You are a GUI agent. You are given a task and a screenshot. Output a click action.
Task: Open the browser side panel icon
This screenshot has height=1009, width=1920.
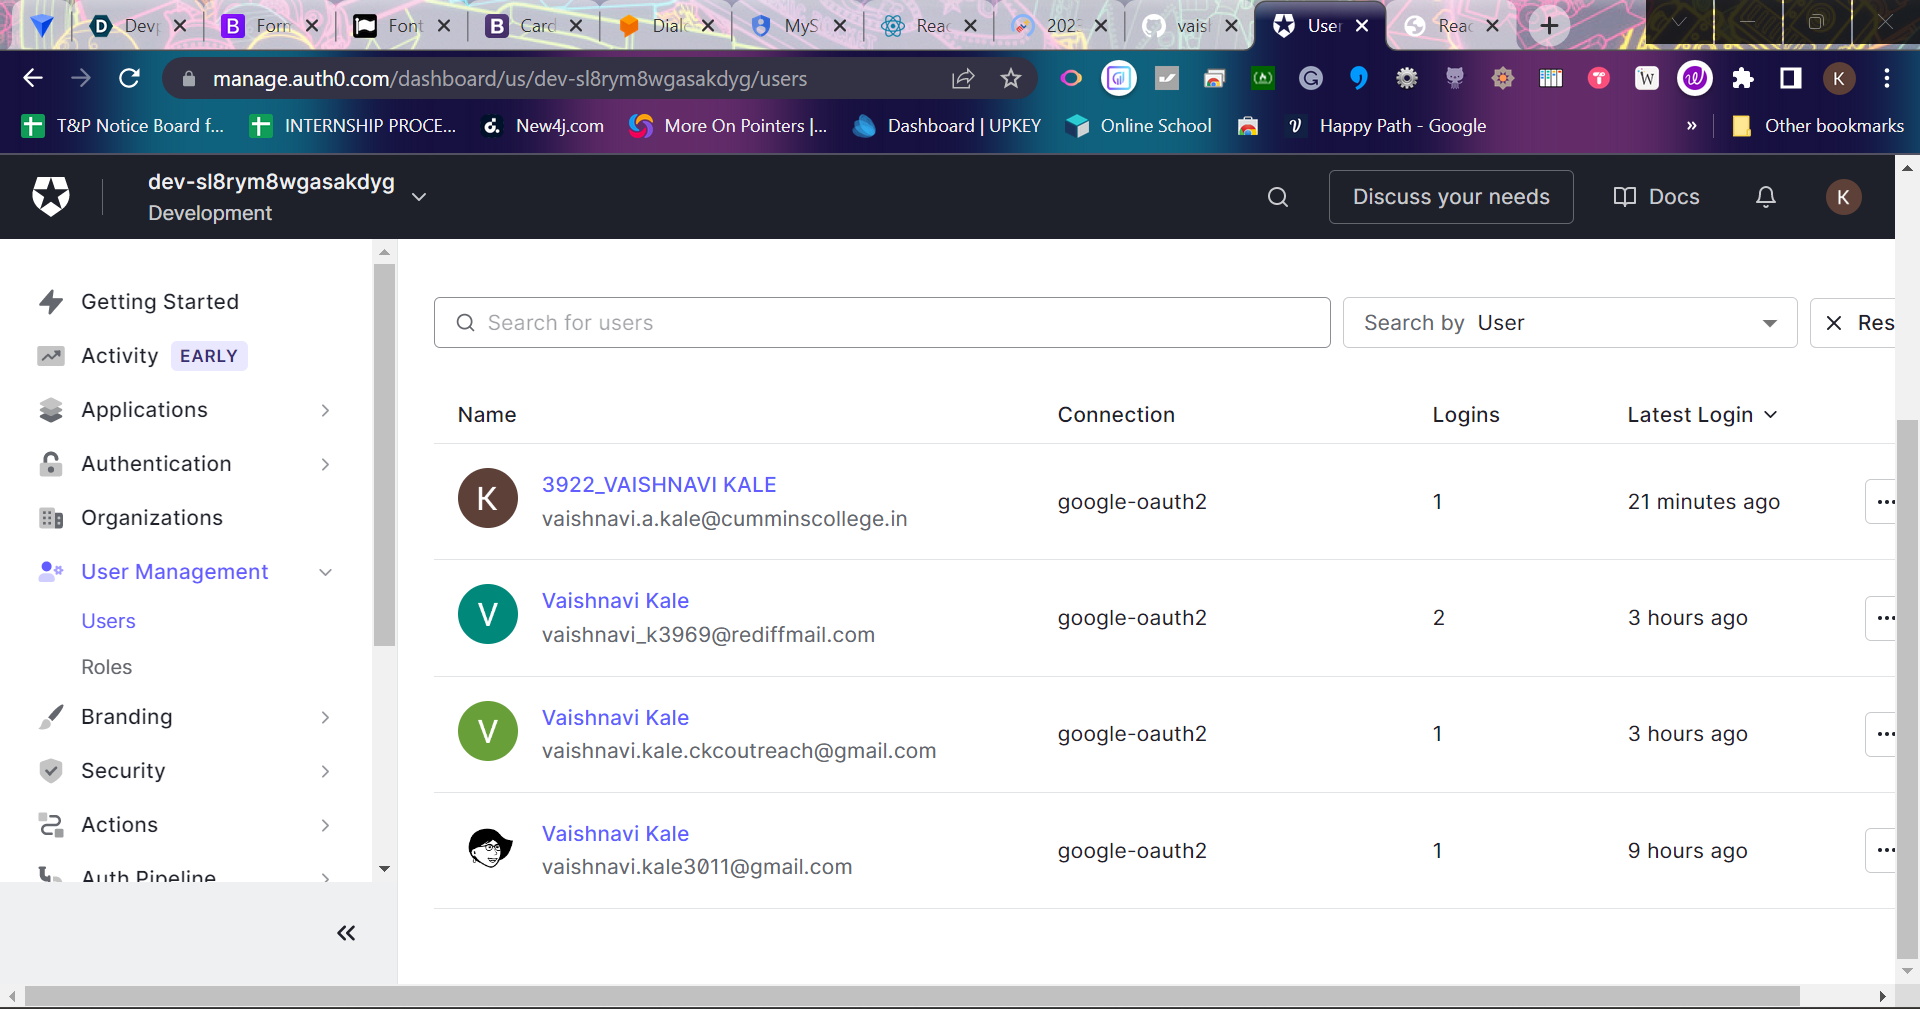1791,78
